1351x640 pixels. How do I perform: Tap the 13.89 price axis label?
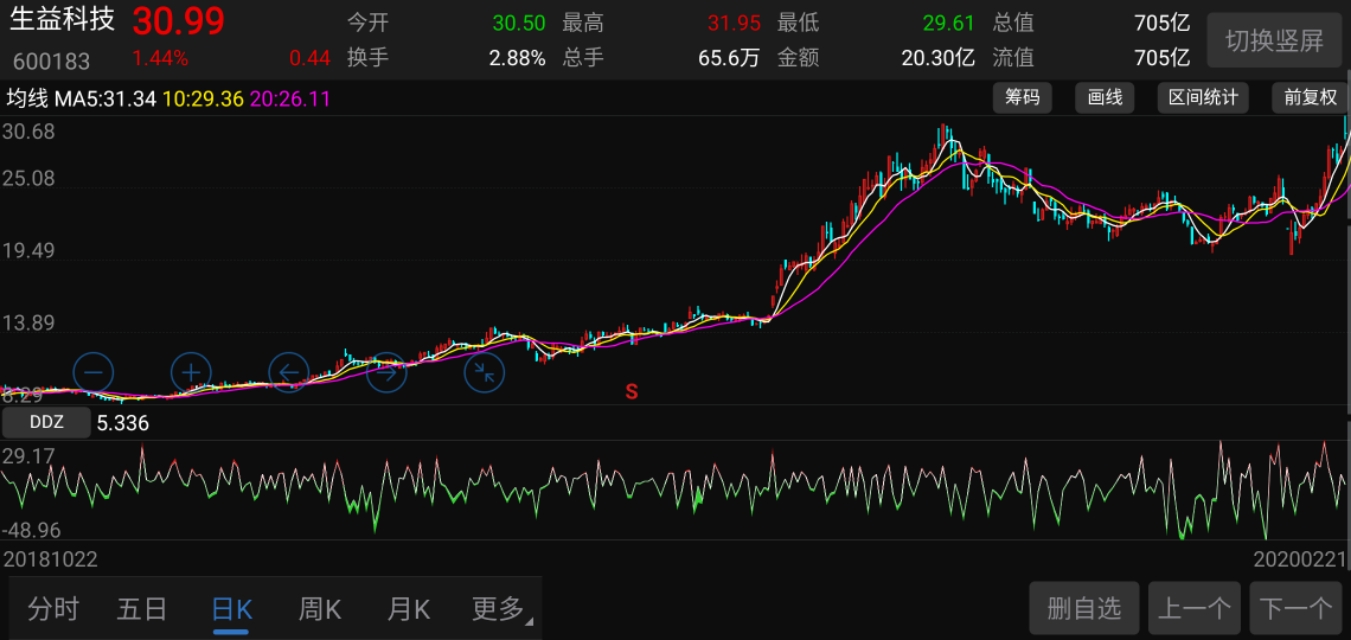point(29,323)
